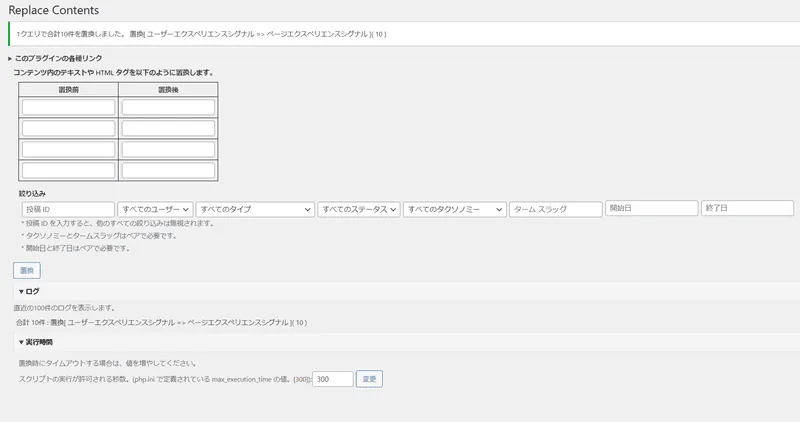Click second row 置換前 input field
Screen dimensions: 800x422
point(68,128)
